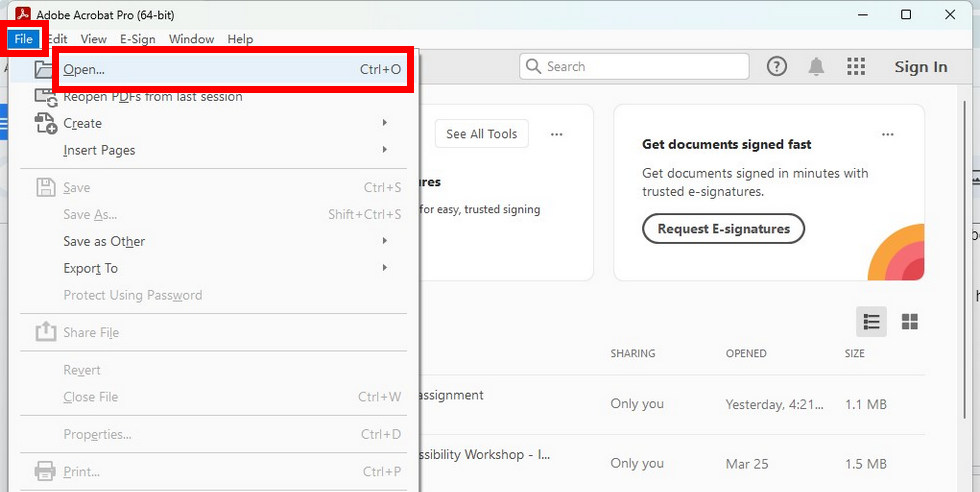
Task: Open ellipsis on Get documents signed card
Action: 888,134
